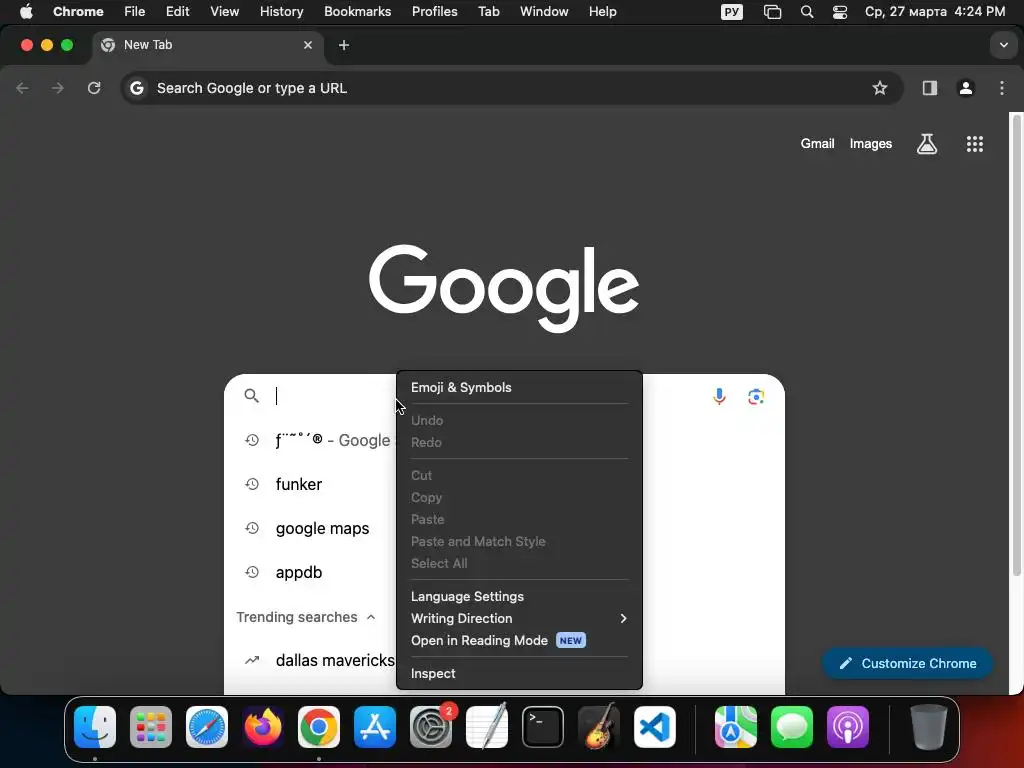Open Messages from the Dock

[792, 727]
